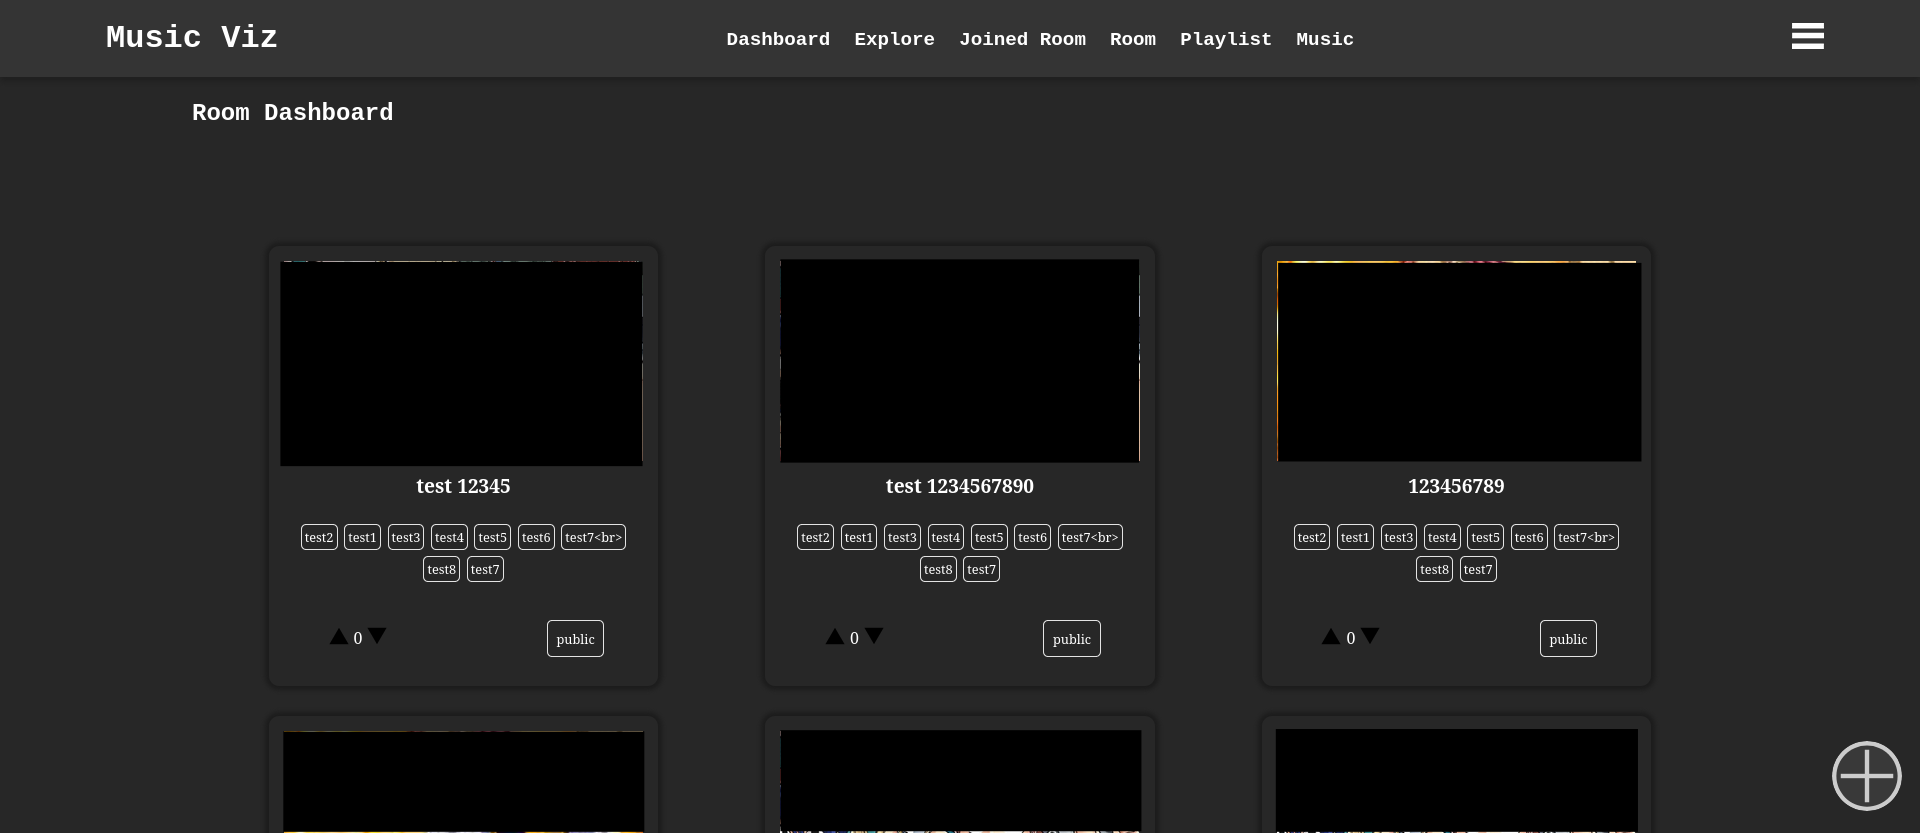Select tag test1 on 'test 1234567890' card

(x=859, y=537)
